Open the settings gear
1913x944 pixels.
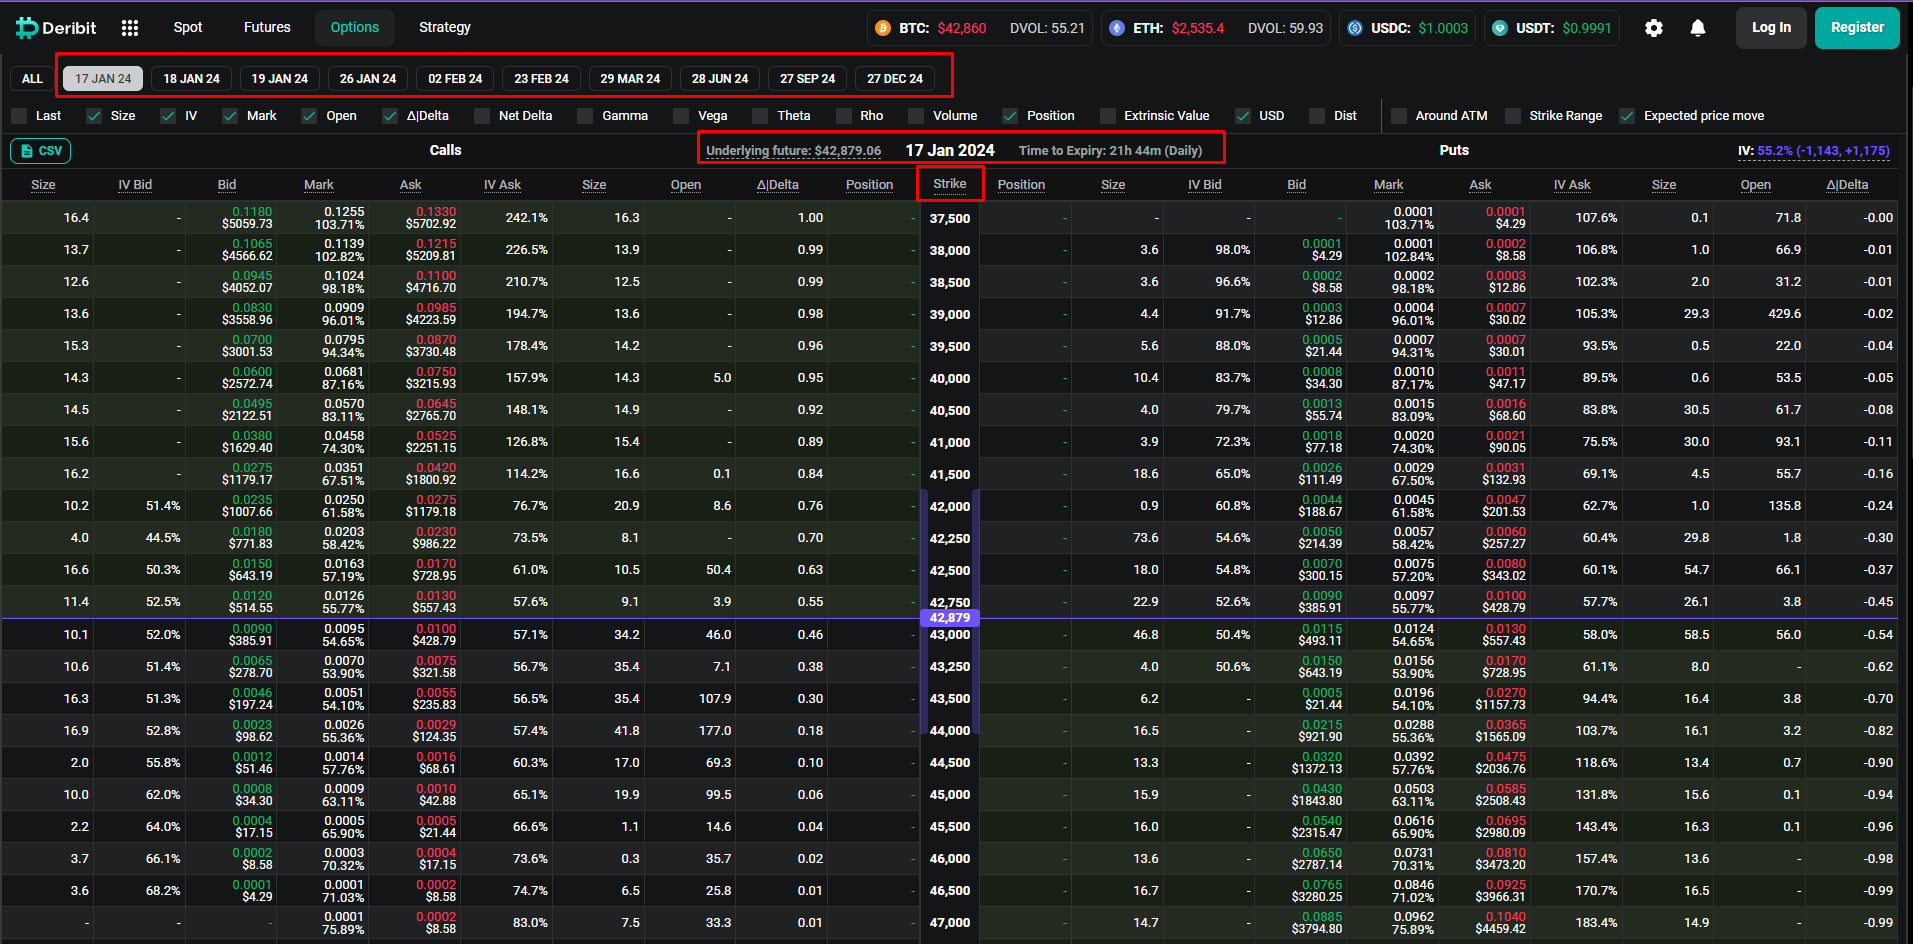(1654, 28)
